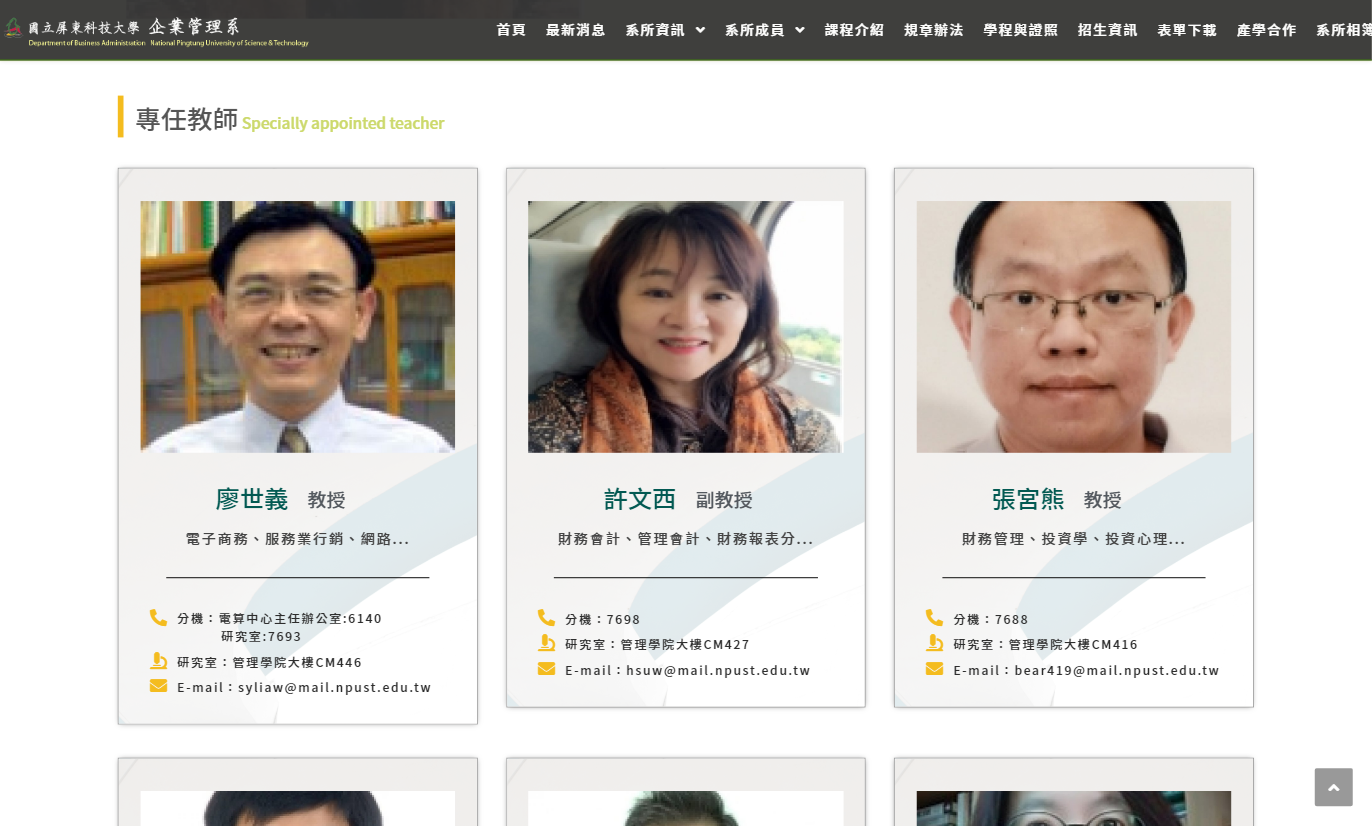Click the university logo in the header
This screenshot has width=1372, height=826.
coord(157,31)
